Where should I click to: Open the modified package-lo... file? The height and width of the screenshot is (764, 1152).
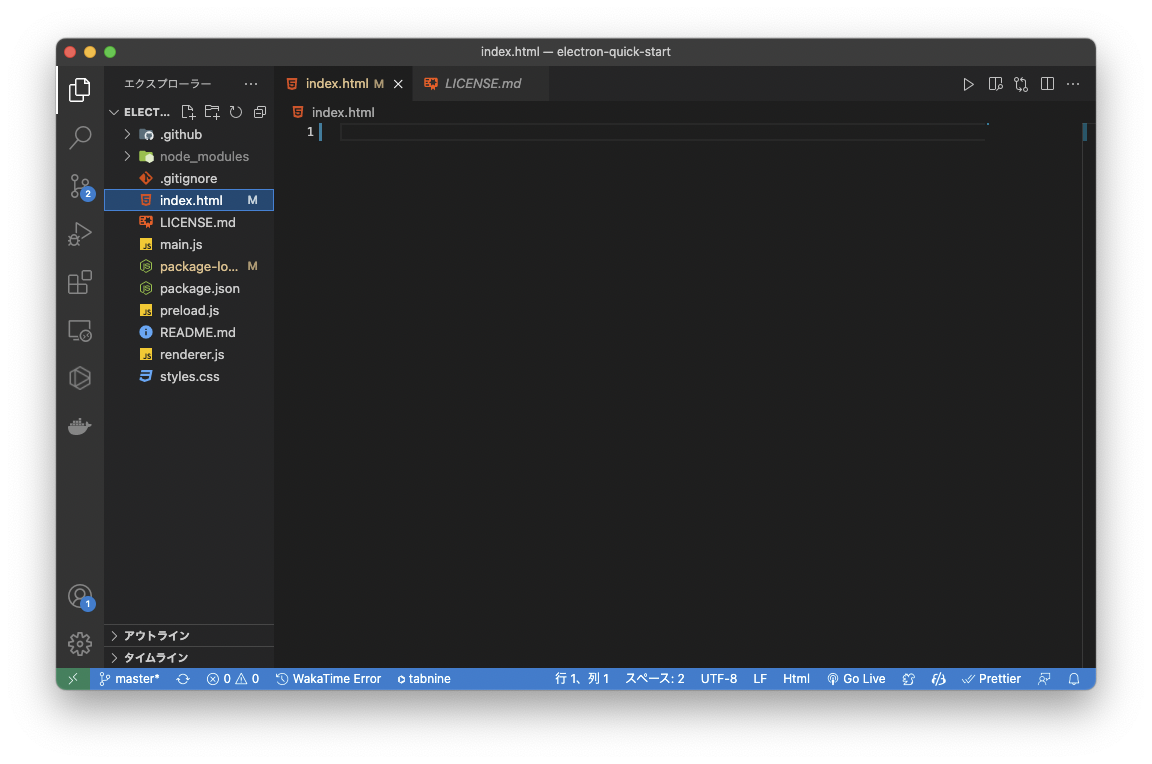tap(190, 267)
